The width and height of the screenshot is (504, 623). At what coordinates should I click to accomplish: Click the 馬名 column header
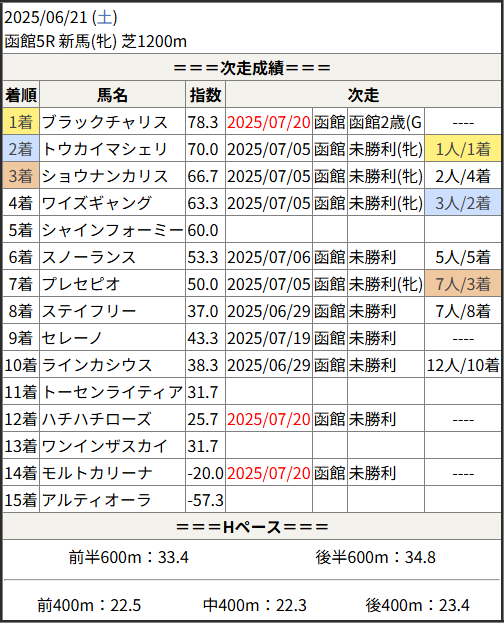coord(112,95)
